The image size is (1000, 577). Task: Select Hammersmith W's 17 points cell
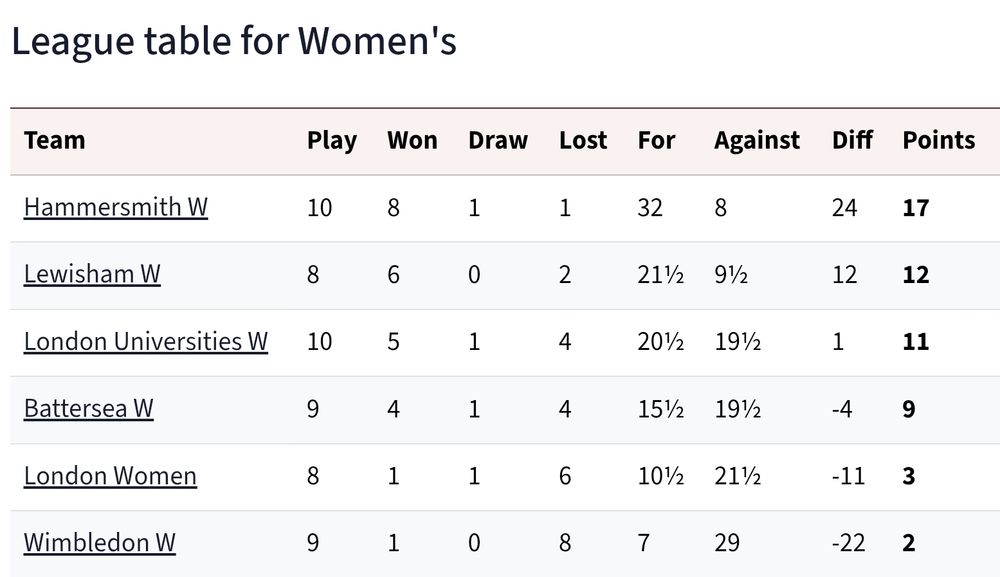pos(916,208)
